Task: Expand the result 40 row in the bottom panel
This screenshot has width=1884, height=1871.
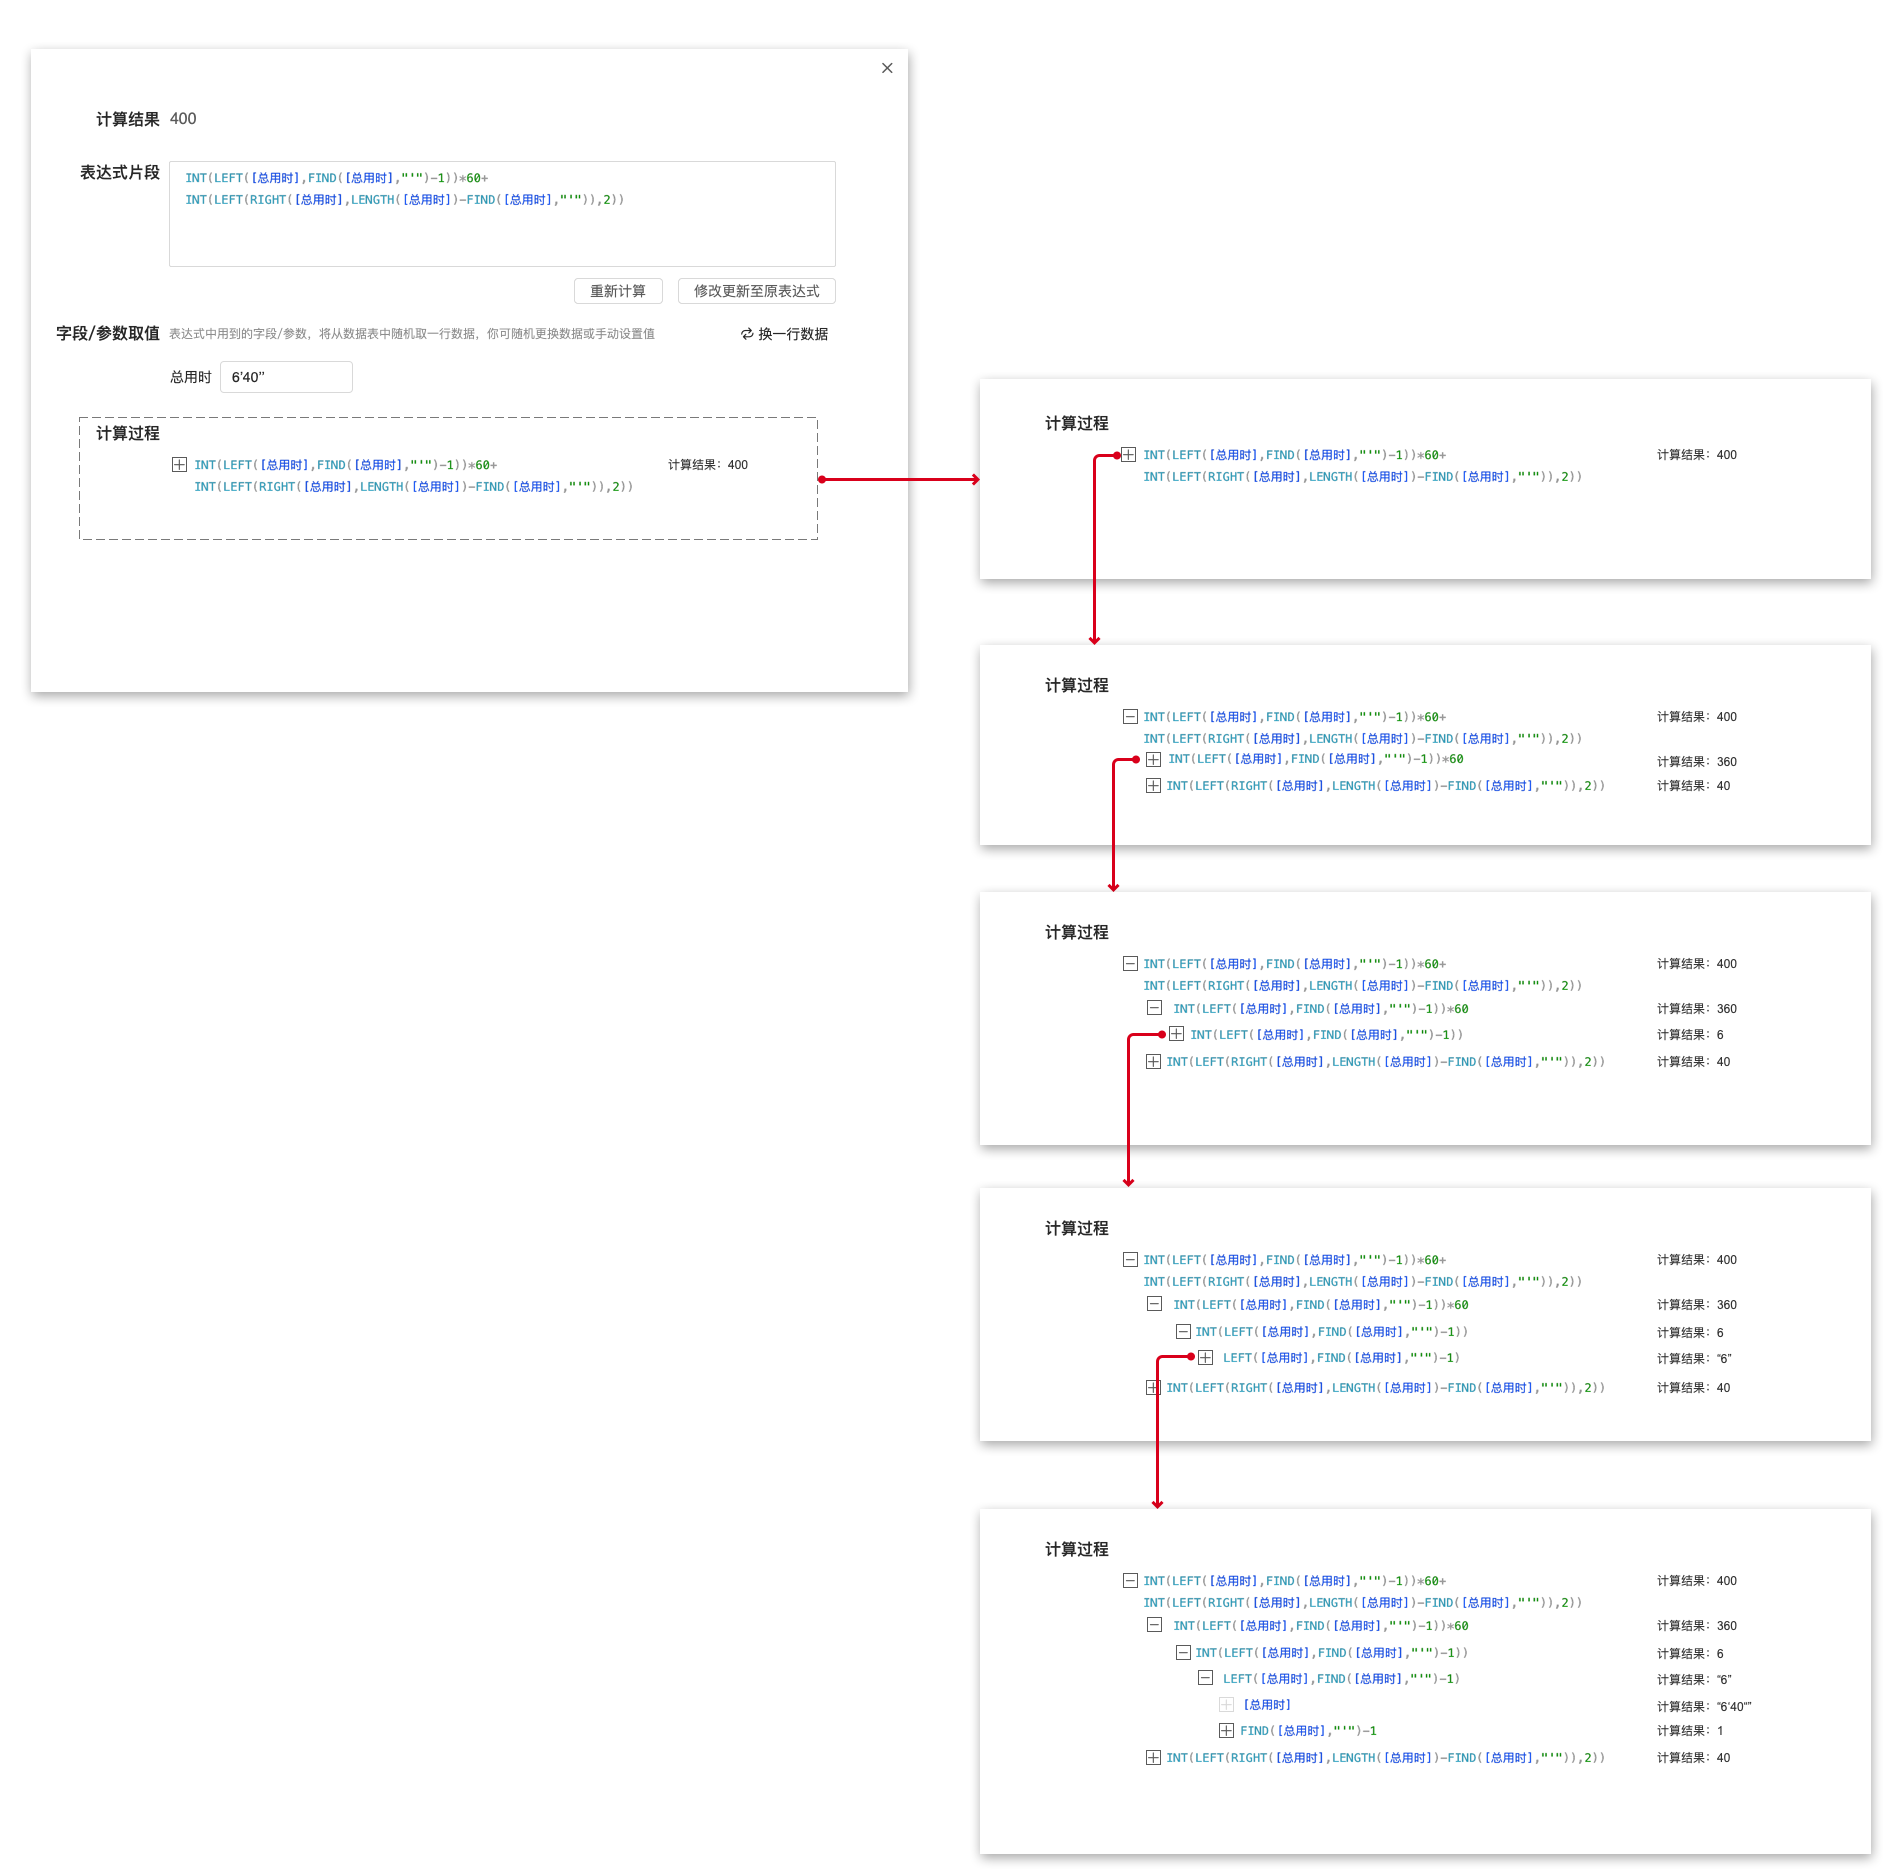Action: 1153,1758
